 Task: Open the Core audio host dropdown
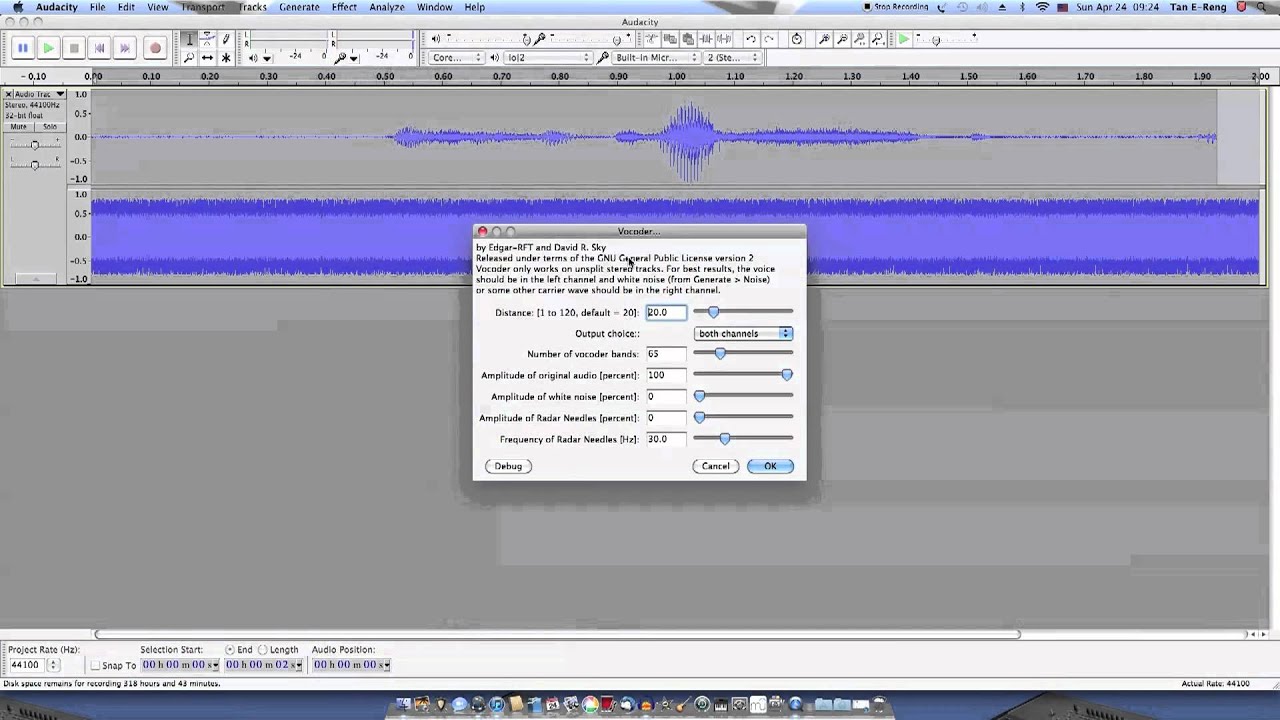(456, 58)
